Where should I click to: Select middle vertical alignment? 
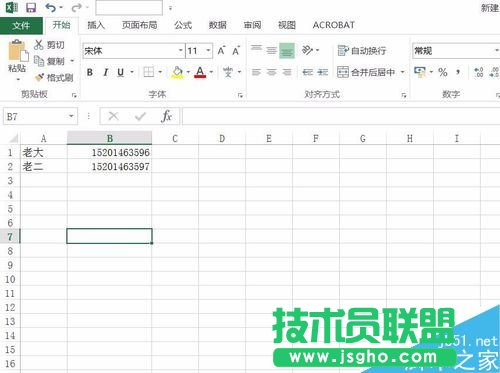coord(272,50)
